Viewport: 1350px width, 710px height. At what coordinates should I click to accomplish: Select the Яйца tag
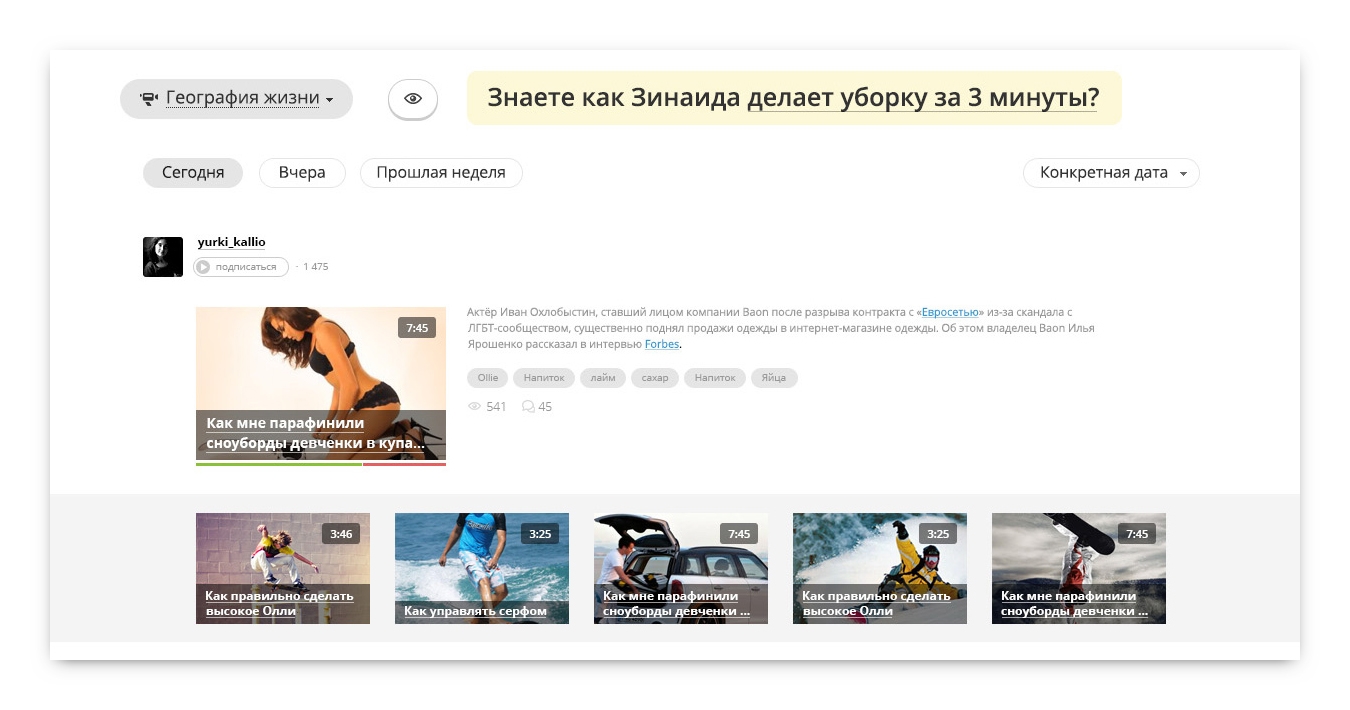(774, 378)
